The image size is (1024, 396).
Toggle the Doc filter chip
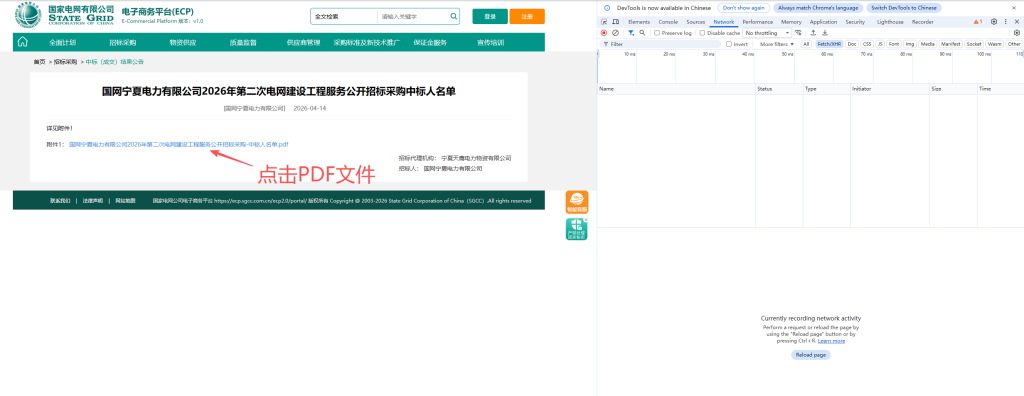point(852,44)
